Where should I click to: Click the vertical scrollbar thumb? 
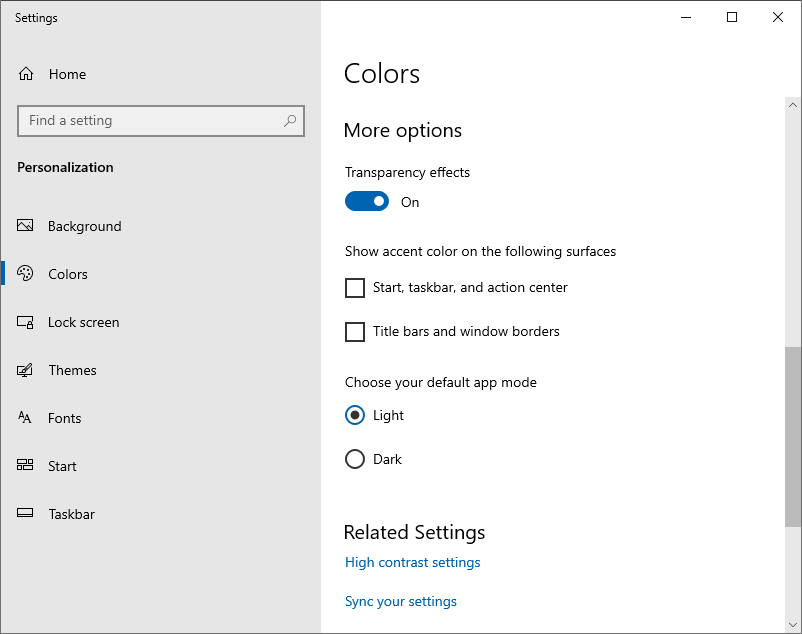[x=793, y=437]
